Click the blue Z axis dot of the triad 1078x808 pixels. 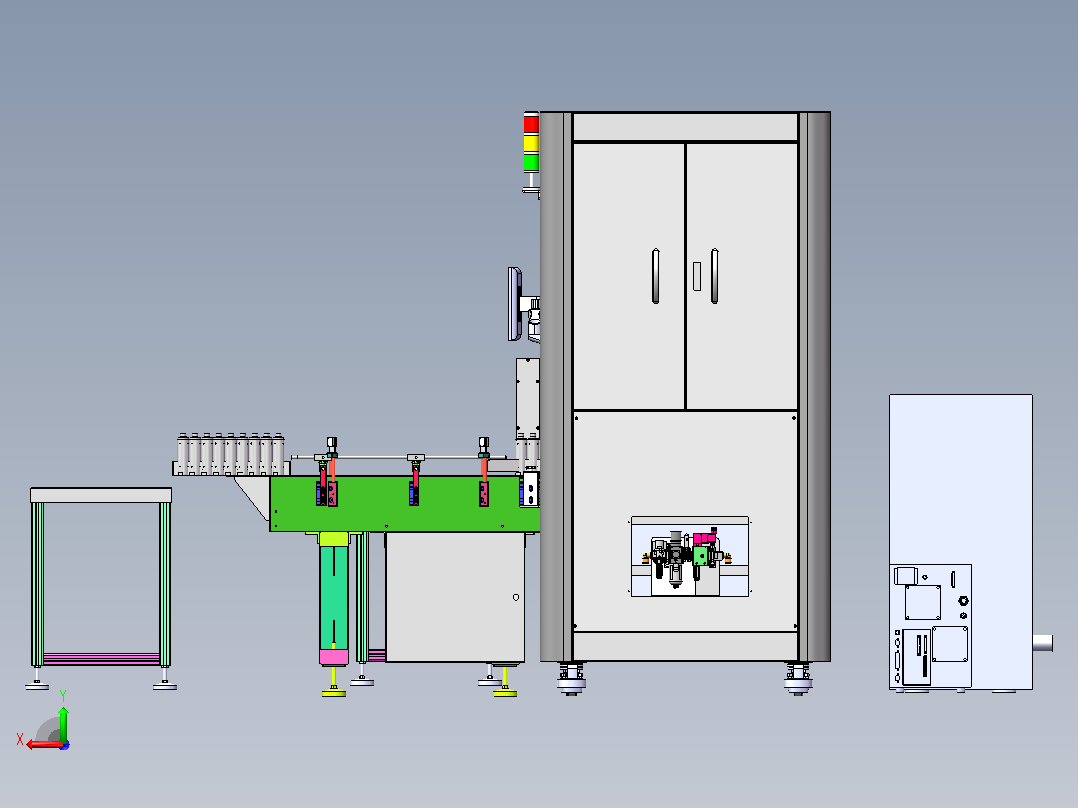click(65, 745)
